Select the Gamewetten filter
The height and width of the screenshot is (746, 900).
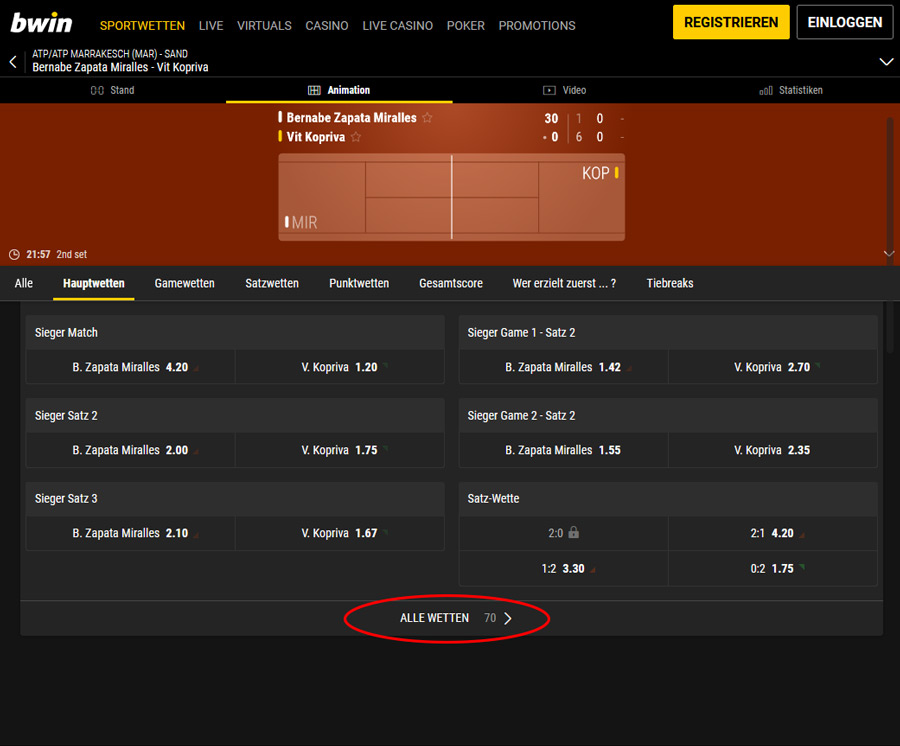[x=184, y=283]
